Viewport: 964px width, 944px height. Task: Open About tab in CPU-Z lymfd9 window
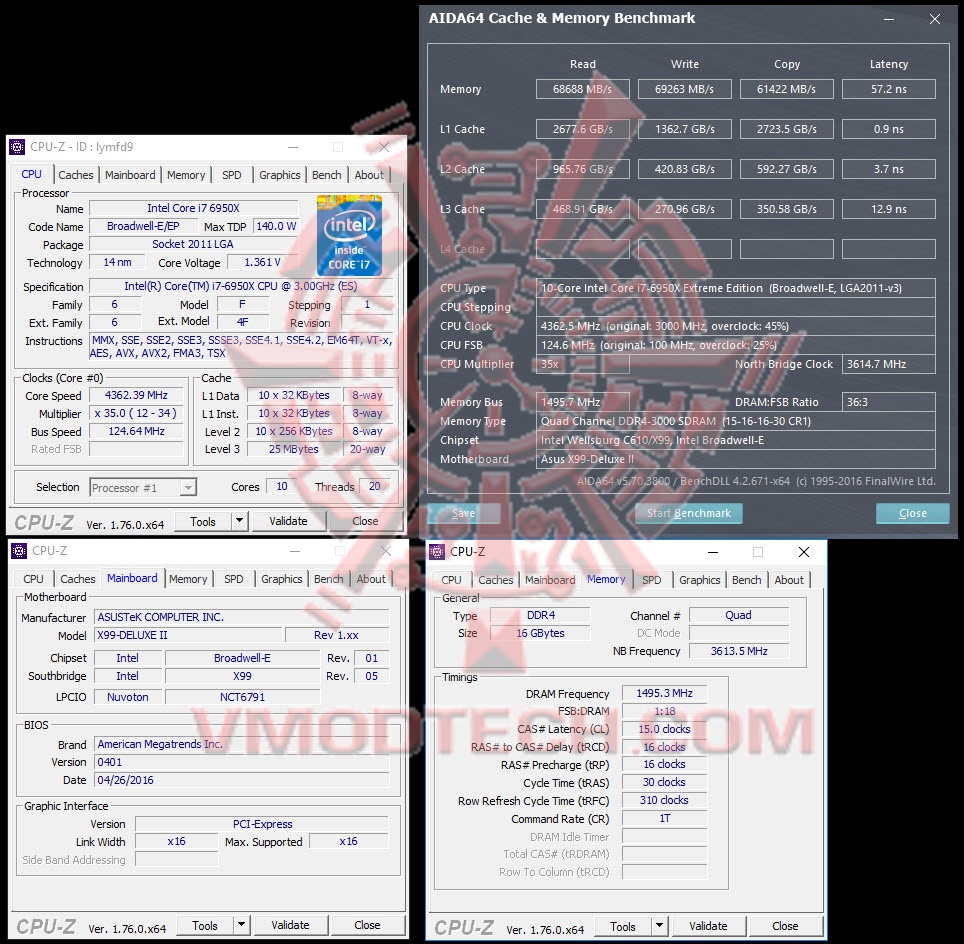click(369, 175)
